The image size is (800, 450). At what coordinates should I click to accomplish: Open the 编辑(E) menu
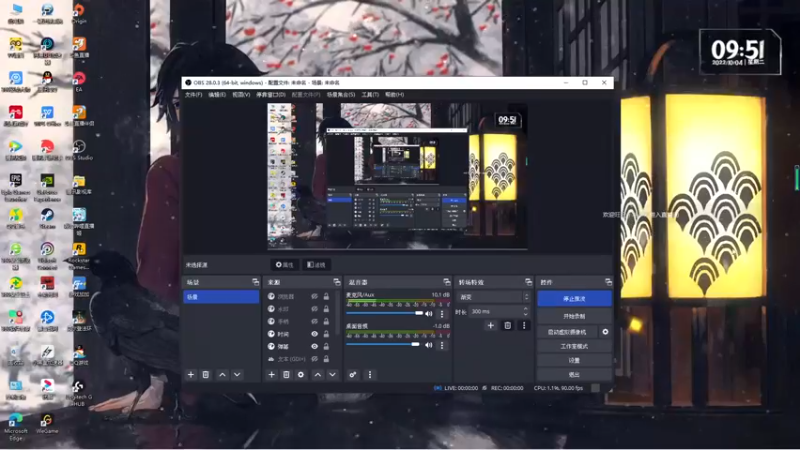click(x=217, y=95)
